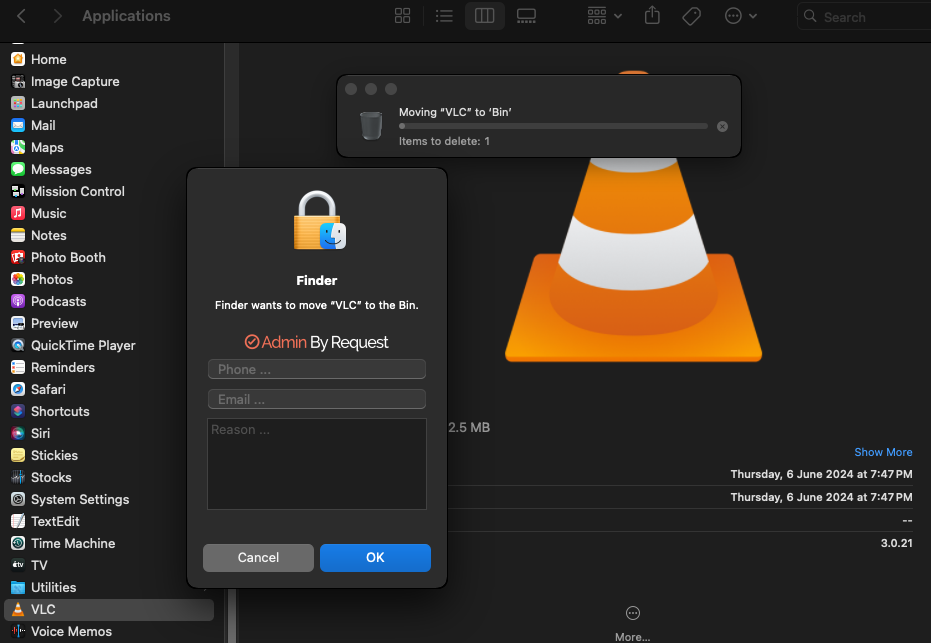Click the bin icon in the progress window

[371, 126]
